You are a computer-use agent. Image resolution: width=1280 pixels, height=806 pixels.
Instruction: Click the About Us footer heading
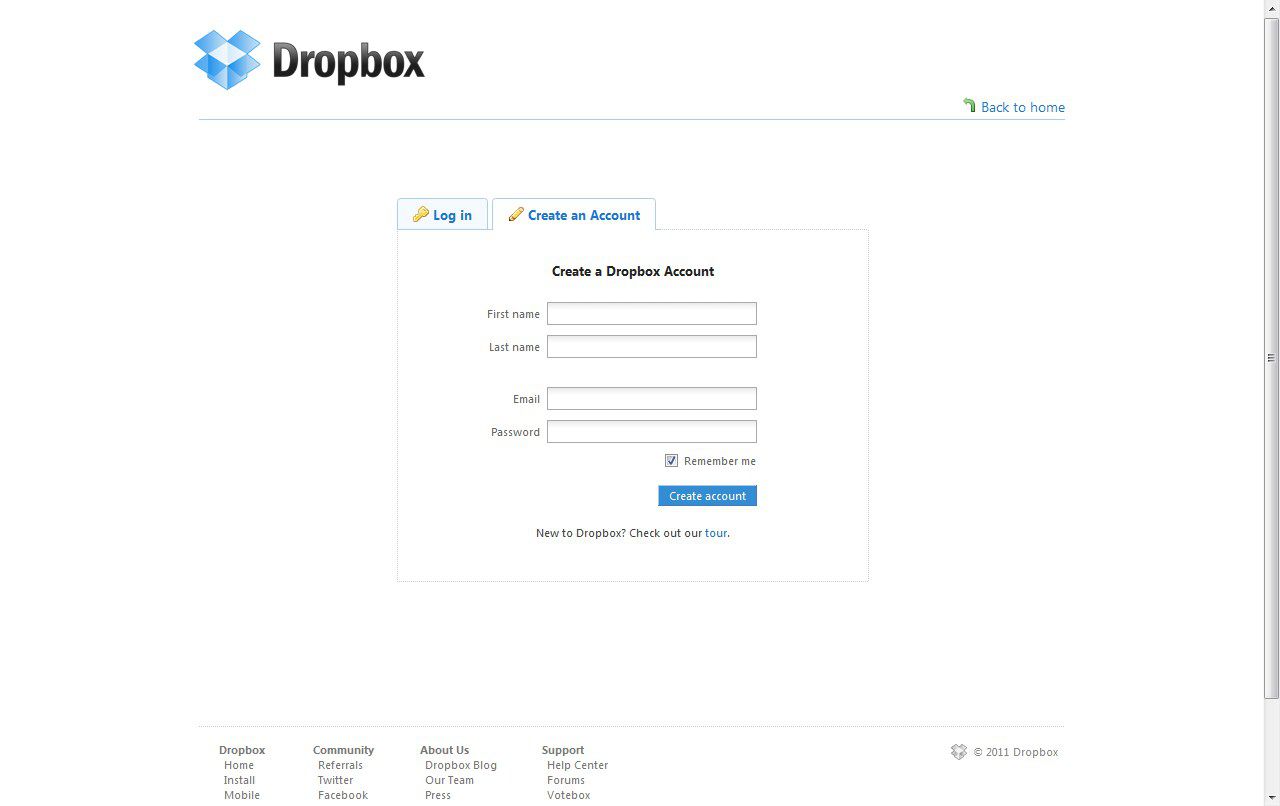click(x=444, y=750)
